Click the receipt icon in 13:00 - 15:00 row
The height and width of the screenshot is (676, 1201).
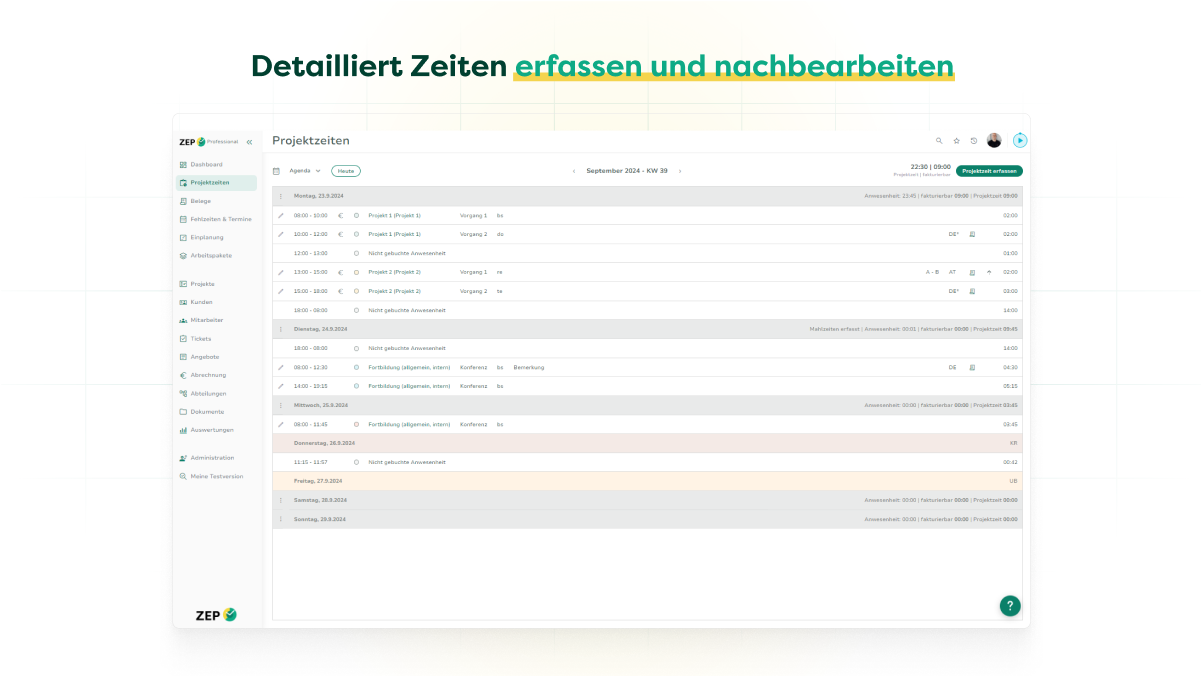point(972,272)
